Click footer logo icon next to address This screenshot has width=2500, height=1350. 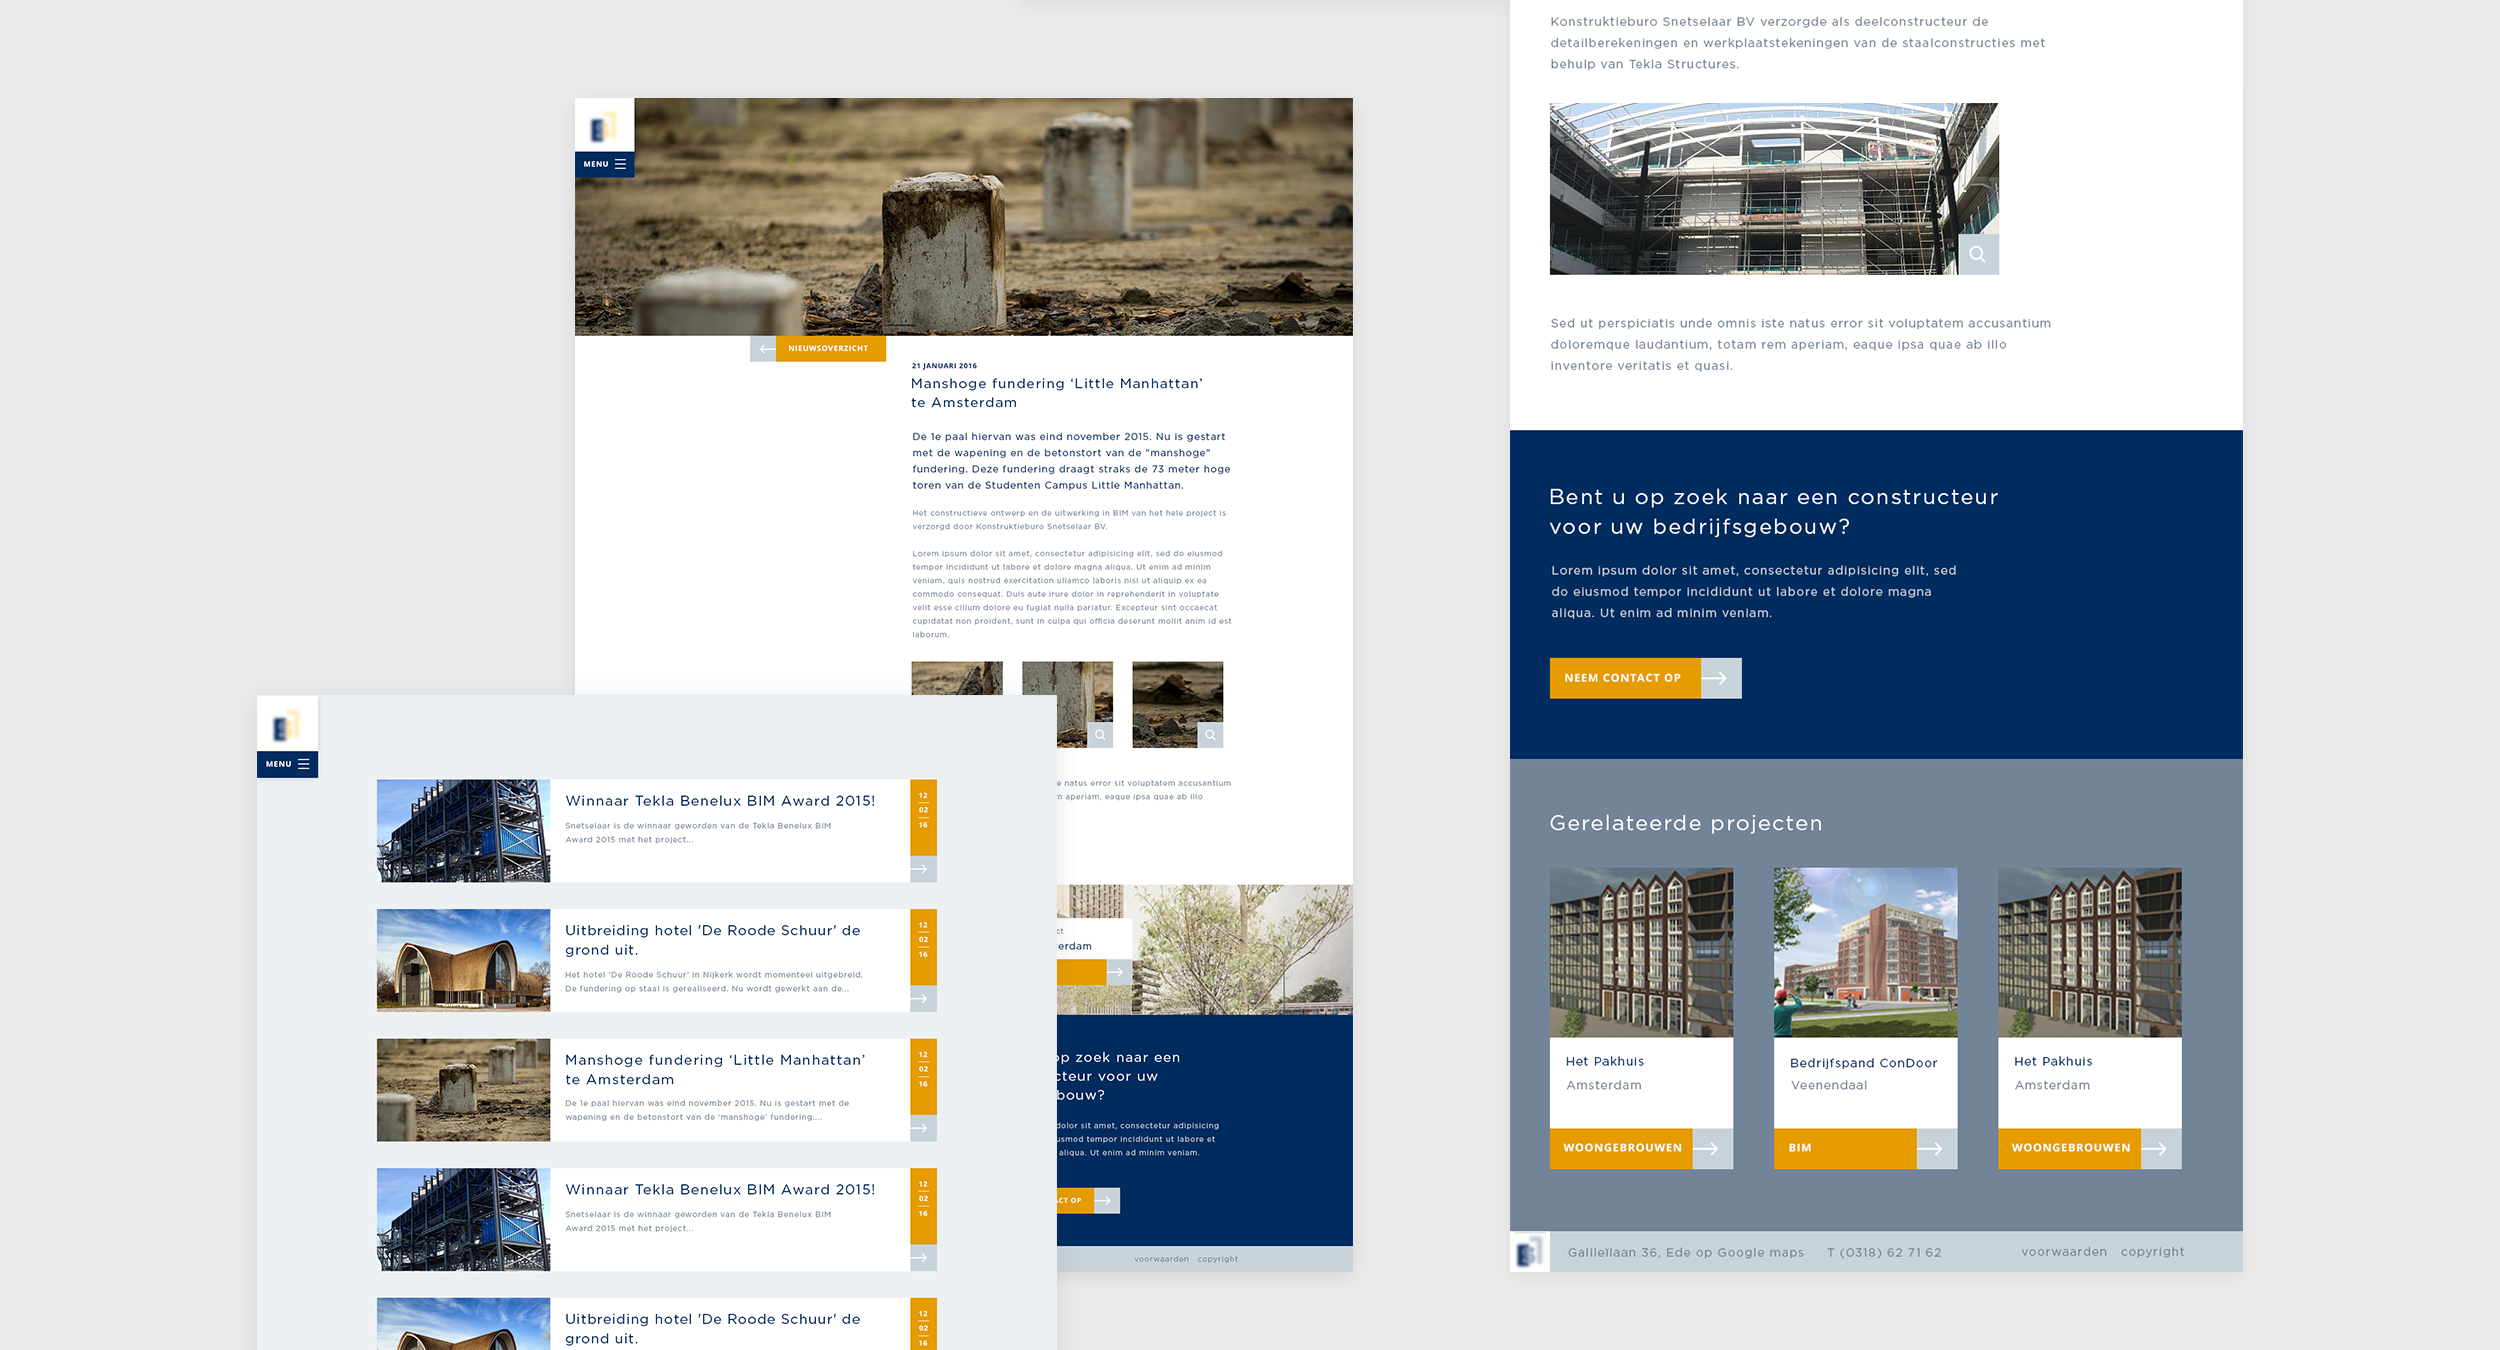click(1529, 1252)
